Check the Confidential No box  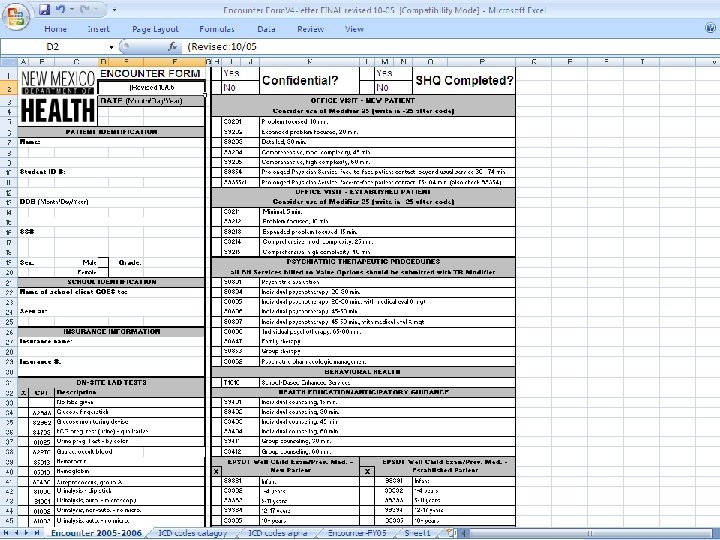216,87
